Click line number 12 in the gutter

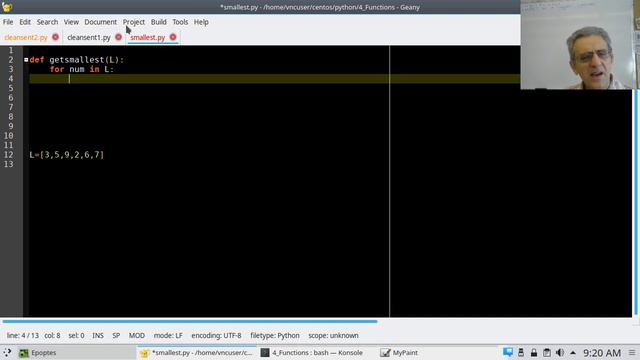click(9, 155)
